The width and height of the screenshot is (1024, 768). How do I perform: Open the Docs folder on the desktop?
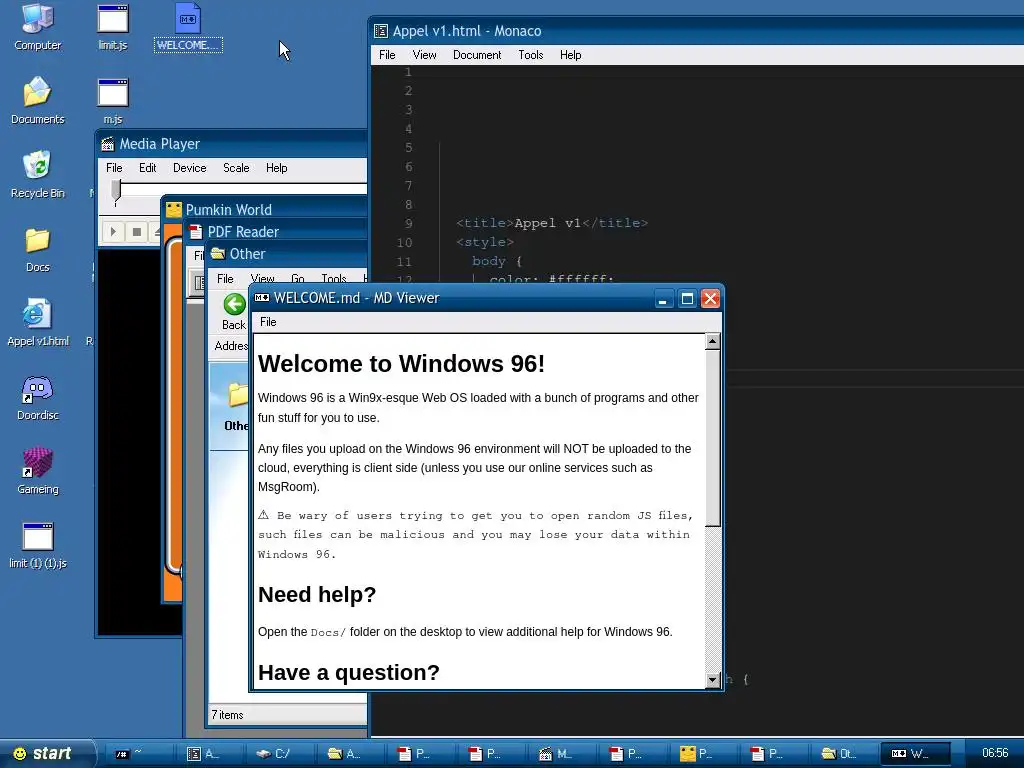[x=37, y=248]
